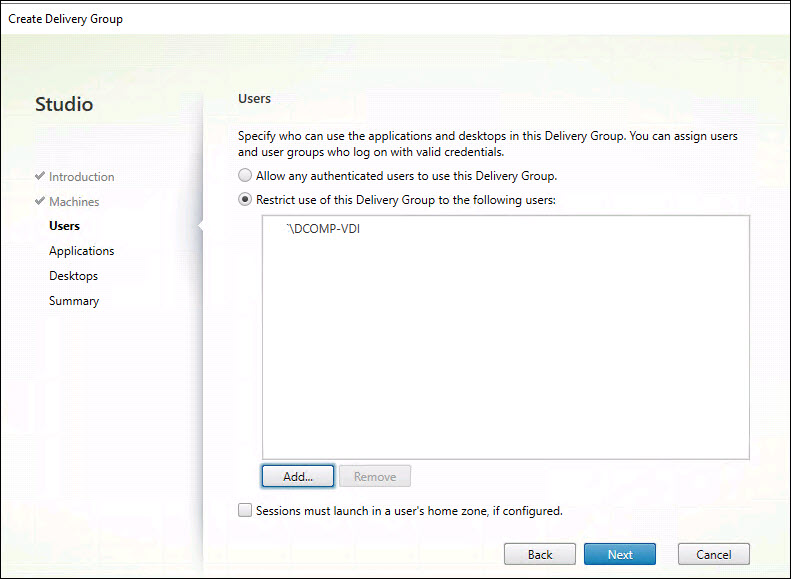Viewport: 791px width, 579px height.
Task: Cancel the Create Delivery Group wizard
Action: tap(713, 554)
